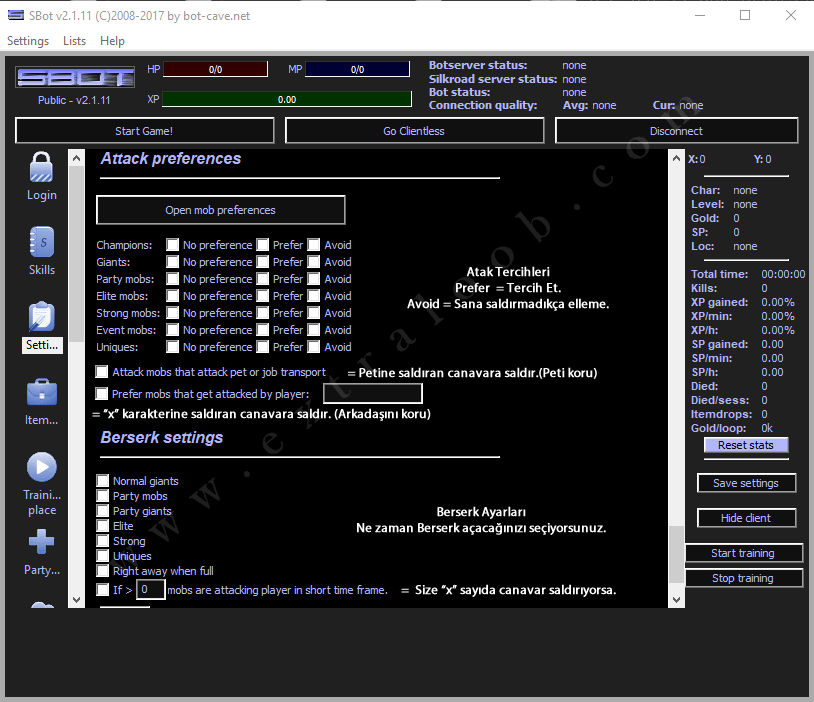
Task: Enable berserk on Elite
Action: [x=103, y=526]
